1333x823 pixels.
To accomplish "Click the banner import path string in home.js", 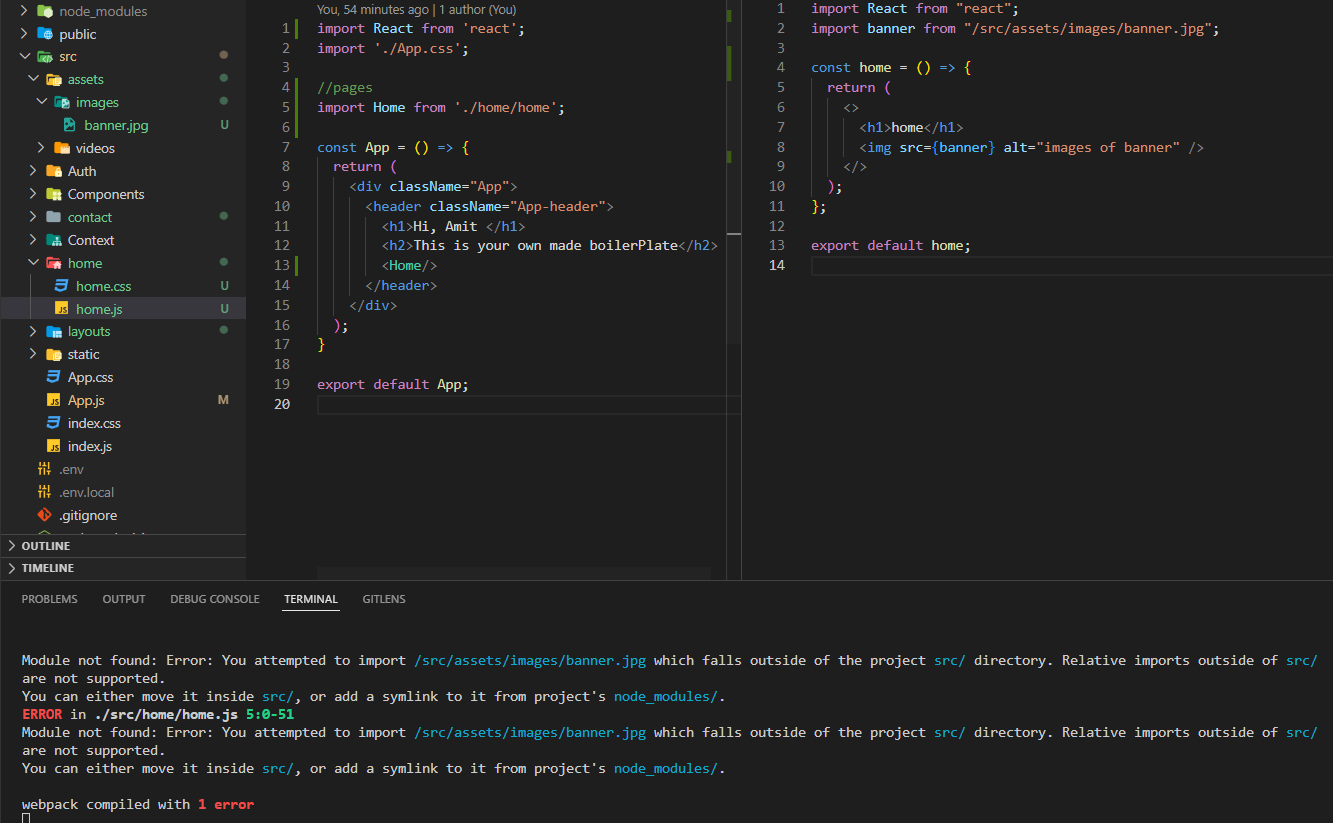I will pyautogui.click(x=1088, y=29).
